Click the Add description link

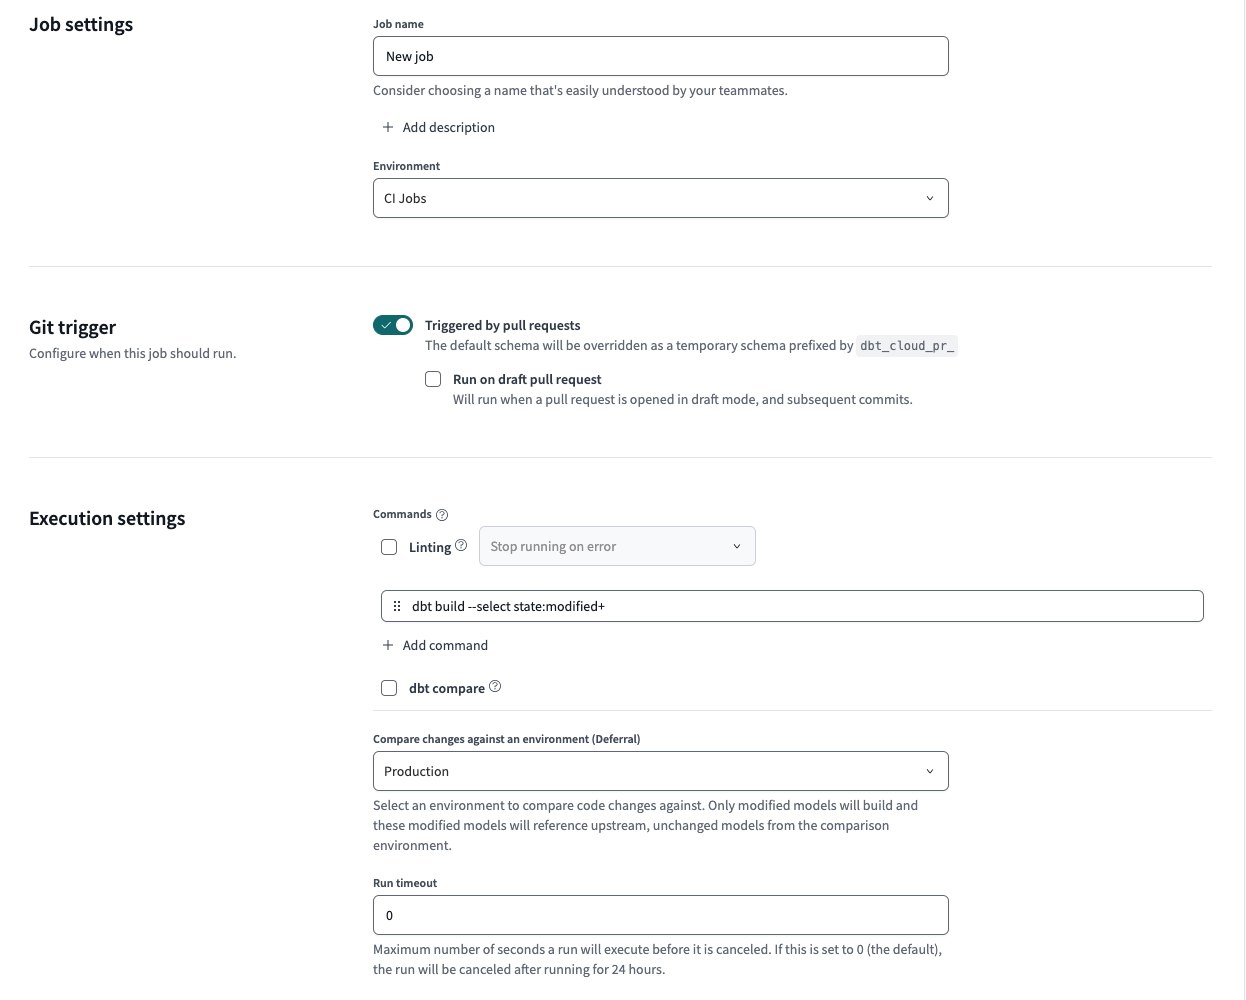point(449,127)
